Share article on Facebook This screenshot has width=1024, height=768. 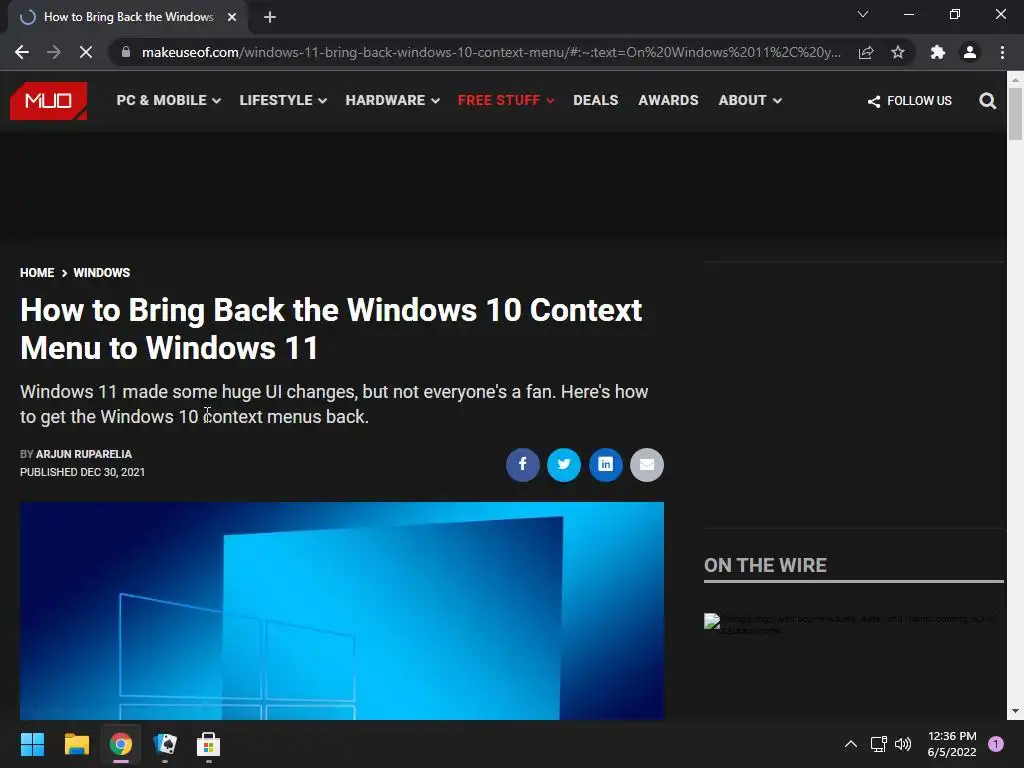pyautogui.click(x=522, y=464)
